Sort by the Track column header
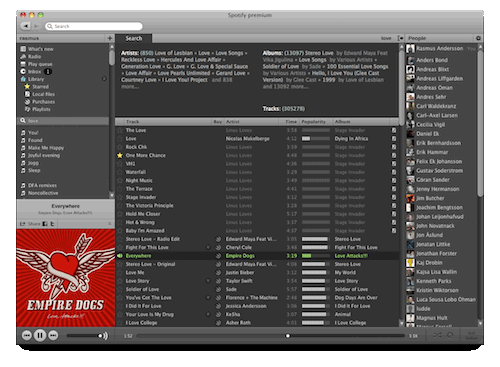 (x=168, y=122)
